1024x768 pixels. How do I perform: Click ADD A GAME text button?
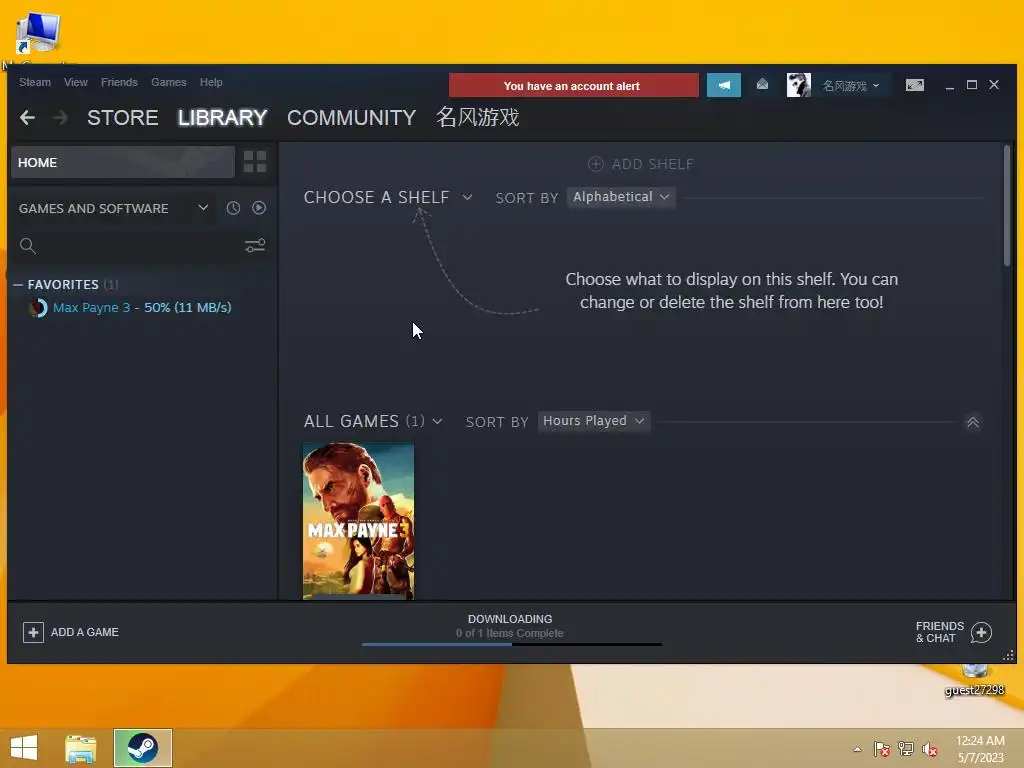point(85,632)
